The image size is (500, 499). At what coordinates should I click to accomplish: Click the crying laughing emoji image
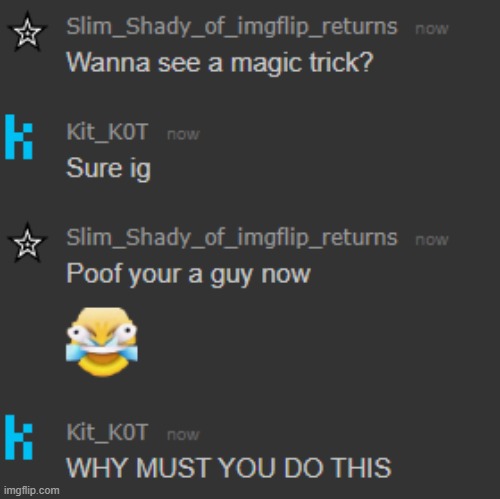tap(102, 342)
